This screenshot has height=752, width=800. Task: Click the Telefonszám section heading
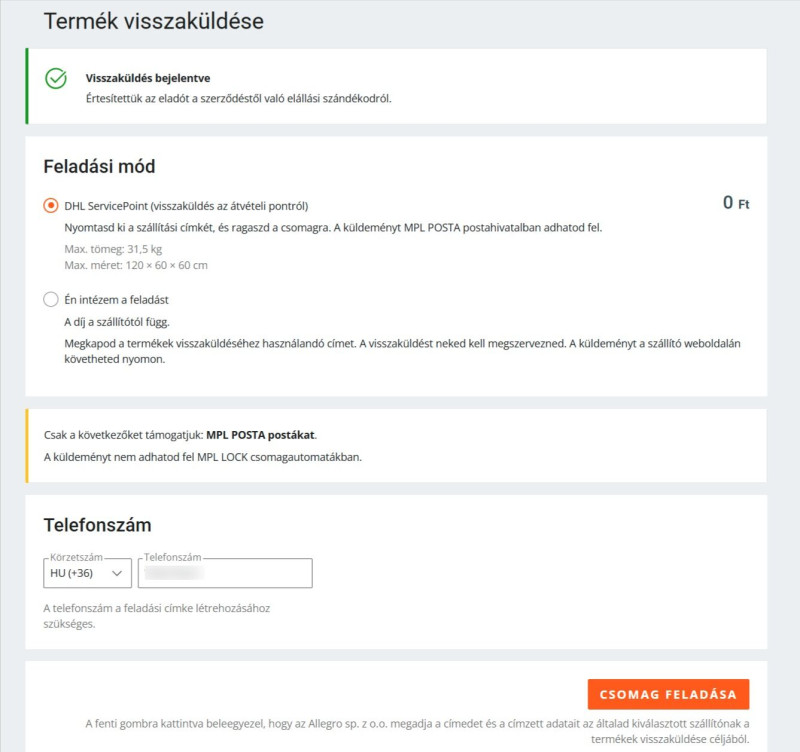97,525
